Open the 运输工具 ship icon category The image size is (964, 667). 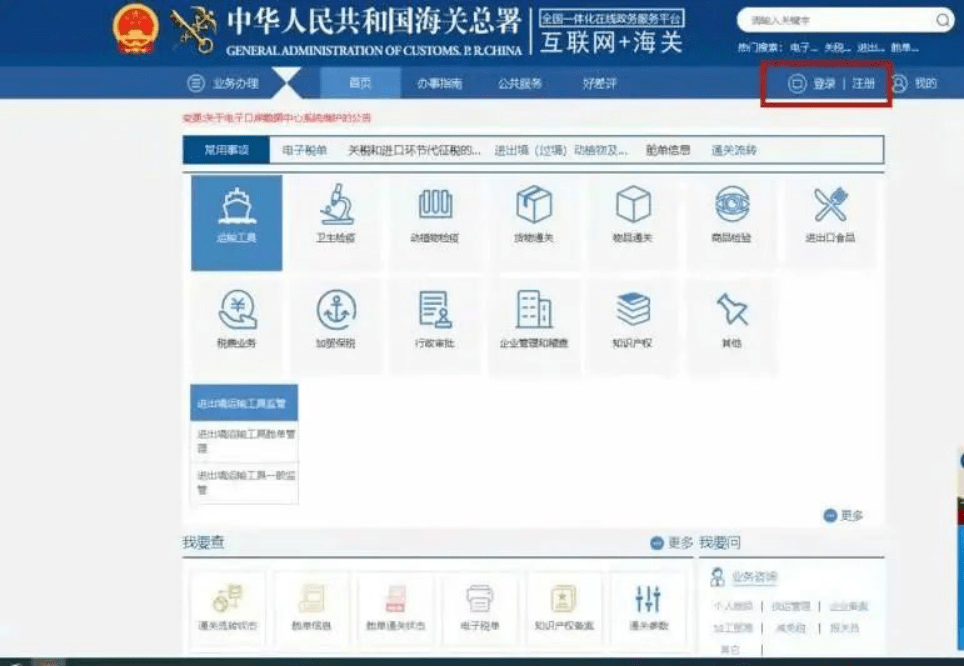pyautogui.click(x=237, y=223)
